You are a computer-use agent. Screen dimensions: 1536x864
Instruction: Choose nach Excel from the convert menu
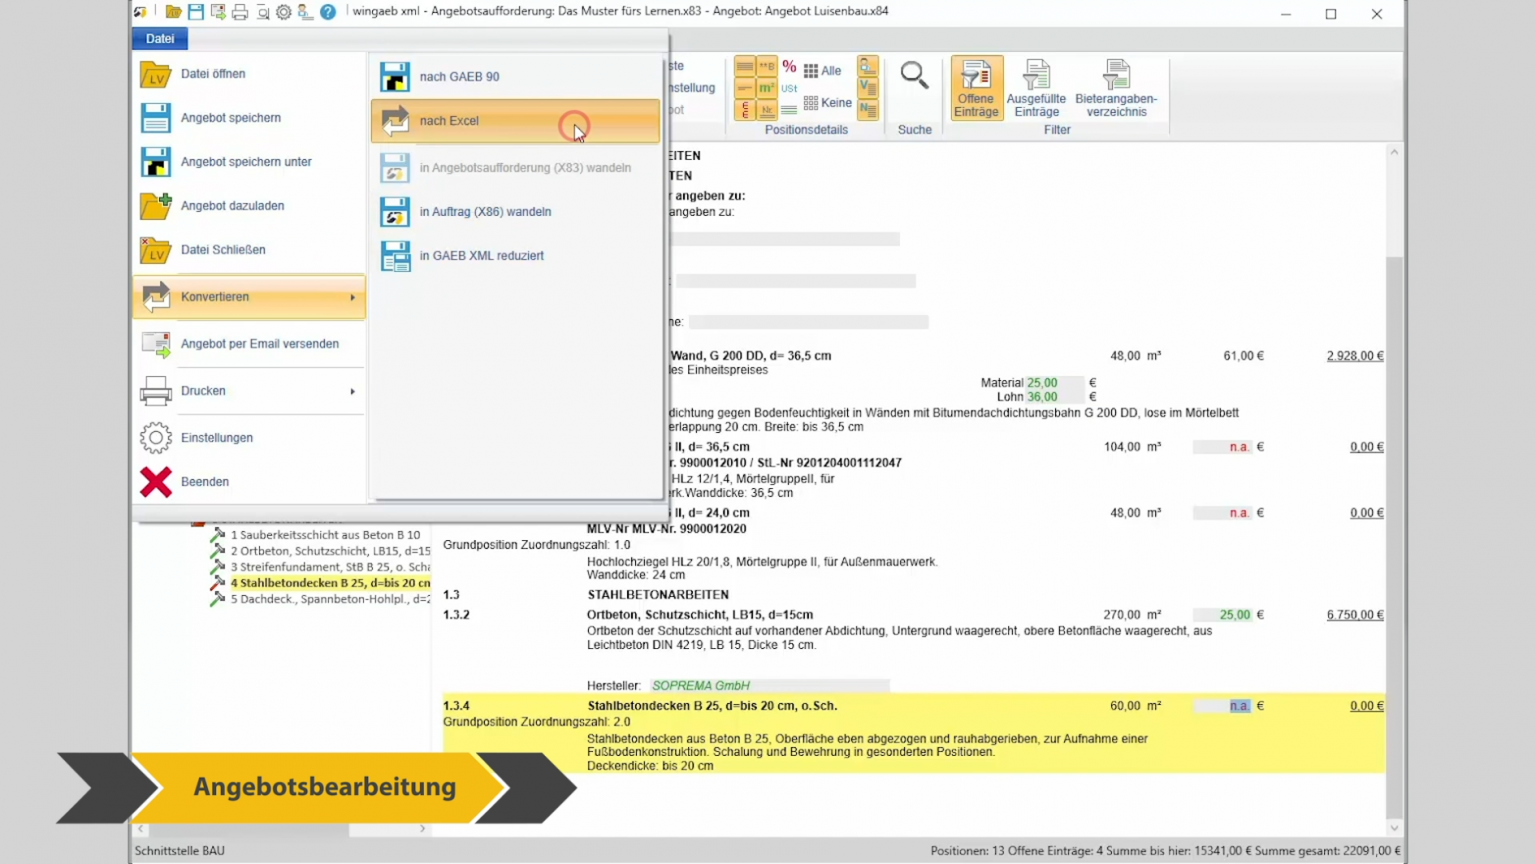coord(449,120)
